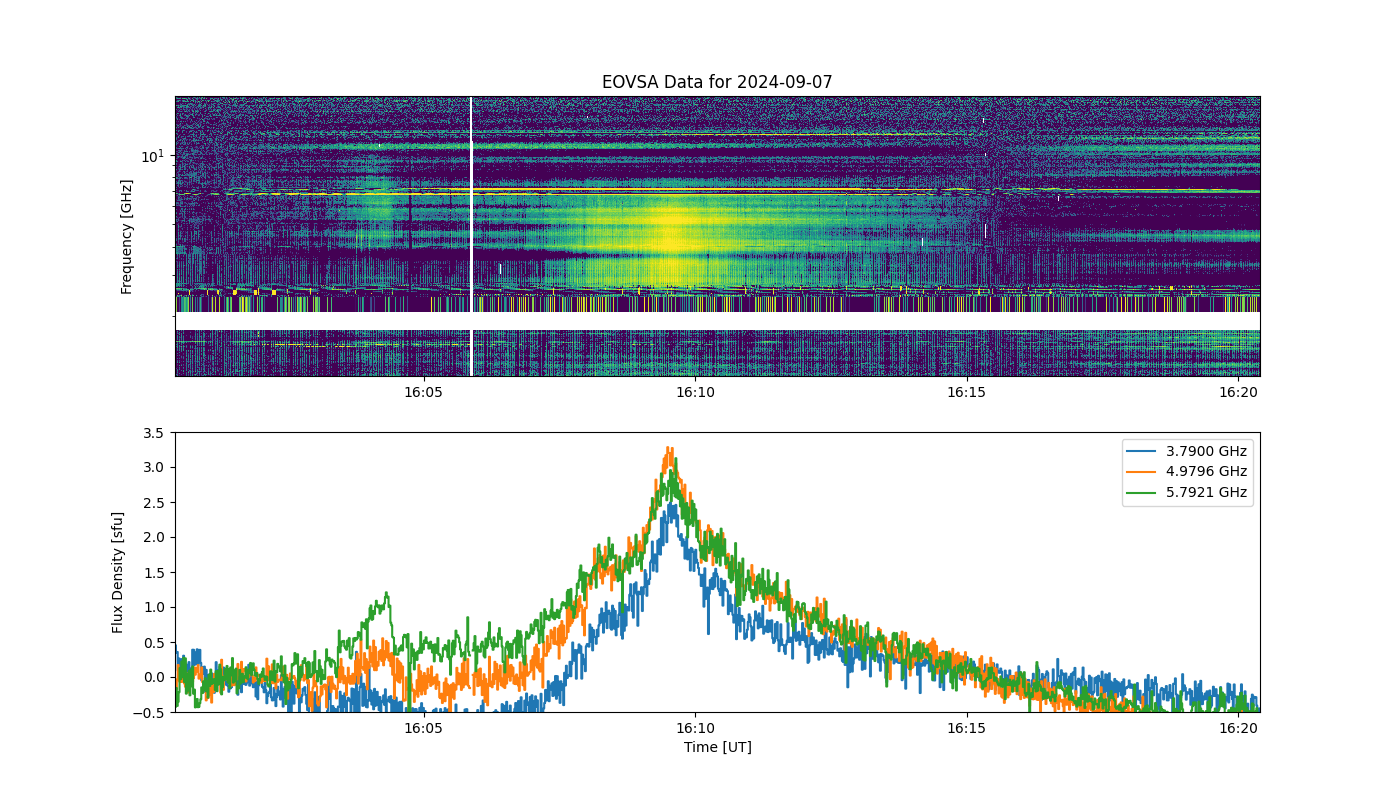
Task: Click the green curve's small bump near 16:04
Action: 385,598
